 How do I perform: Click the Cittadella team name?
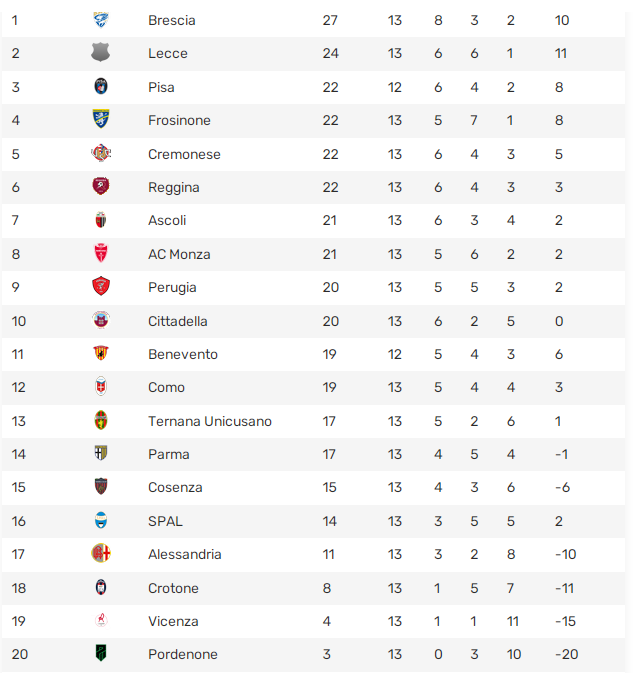coord(178,321)
